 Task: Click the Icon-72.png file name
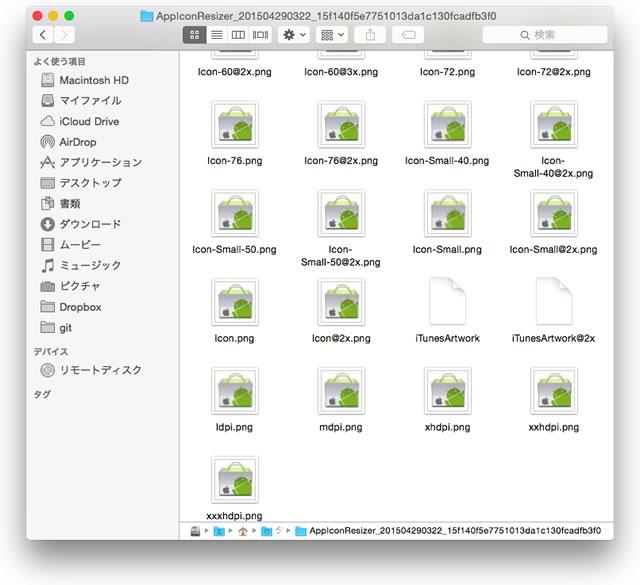click(x=448, y=72)
